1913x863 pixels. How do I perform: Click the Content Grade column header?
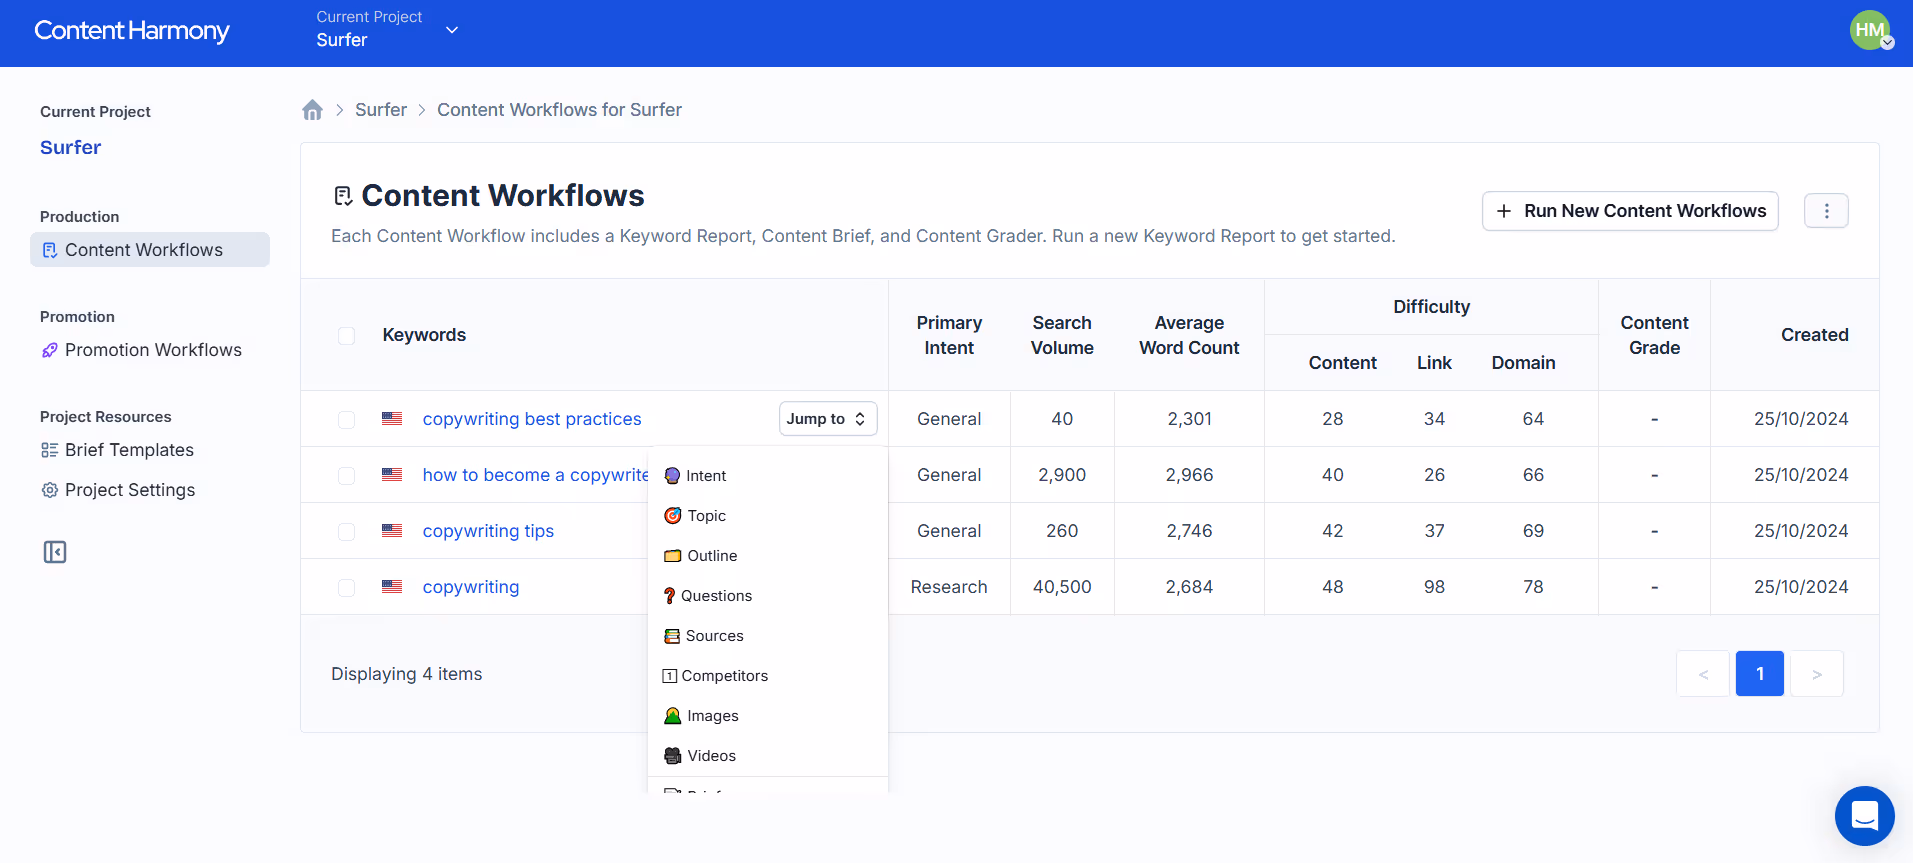(1654, 335)
